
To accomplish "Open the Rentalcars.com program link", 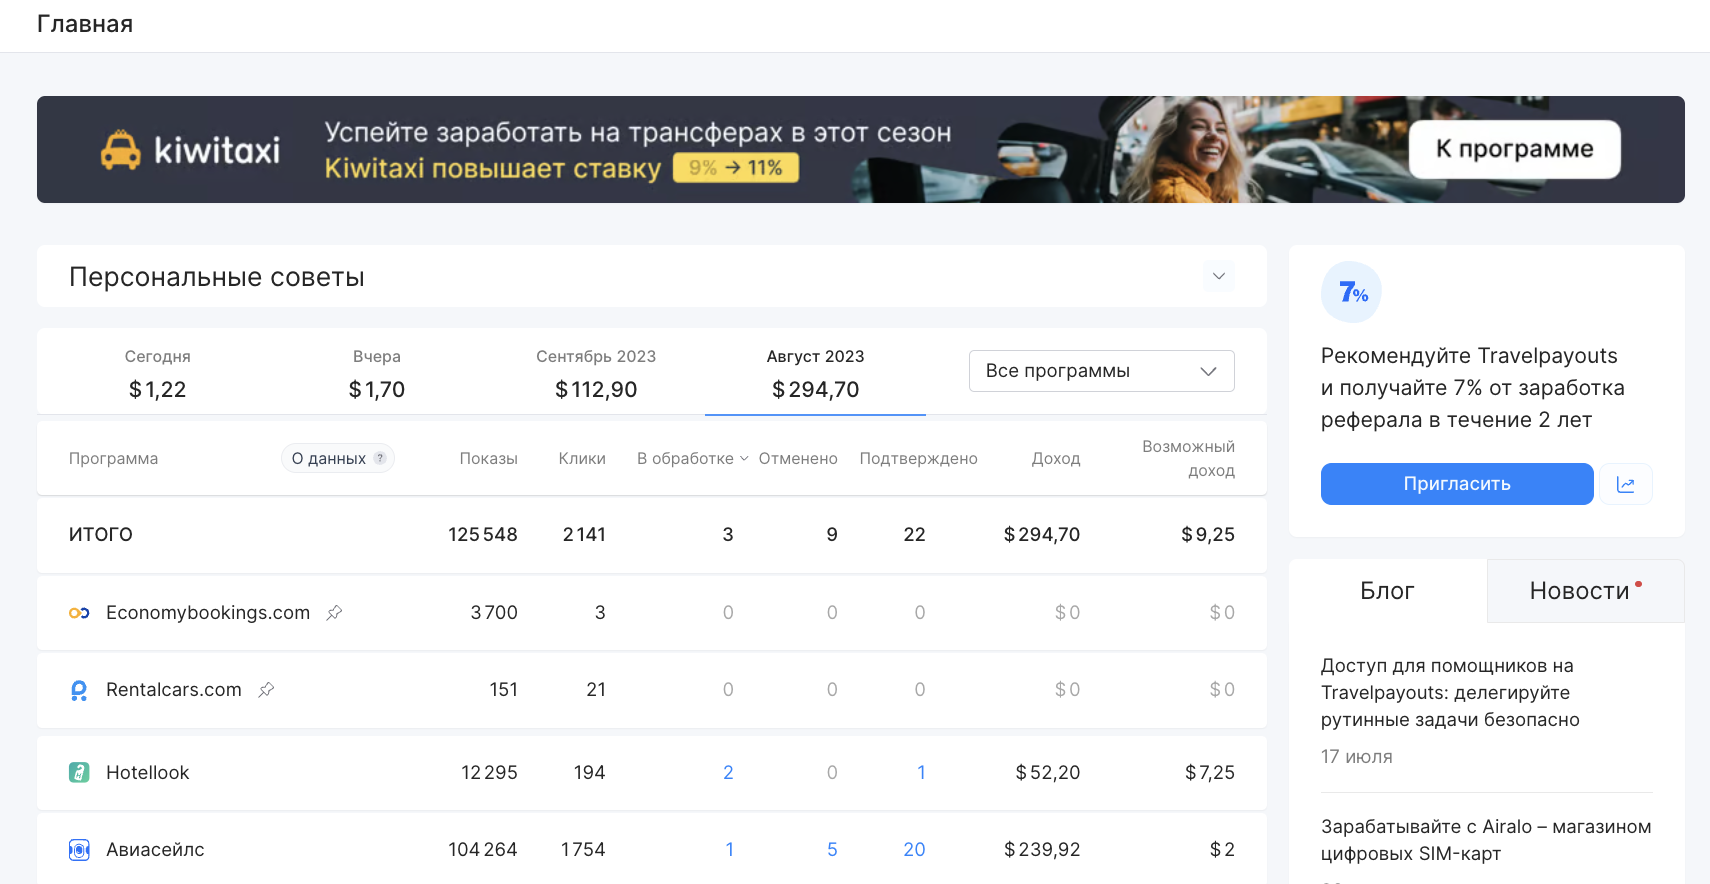I will point(174,690).
